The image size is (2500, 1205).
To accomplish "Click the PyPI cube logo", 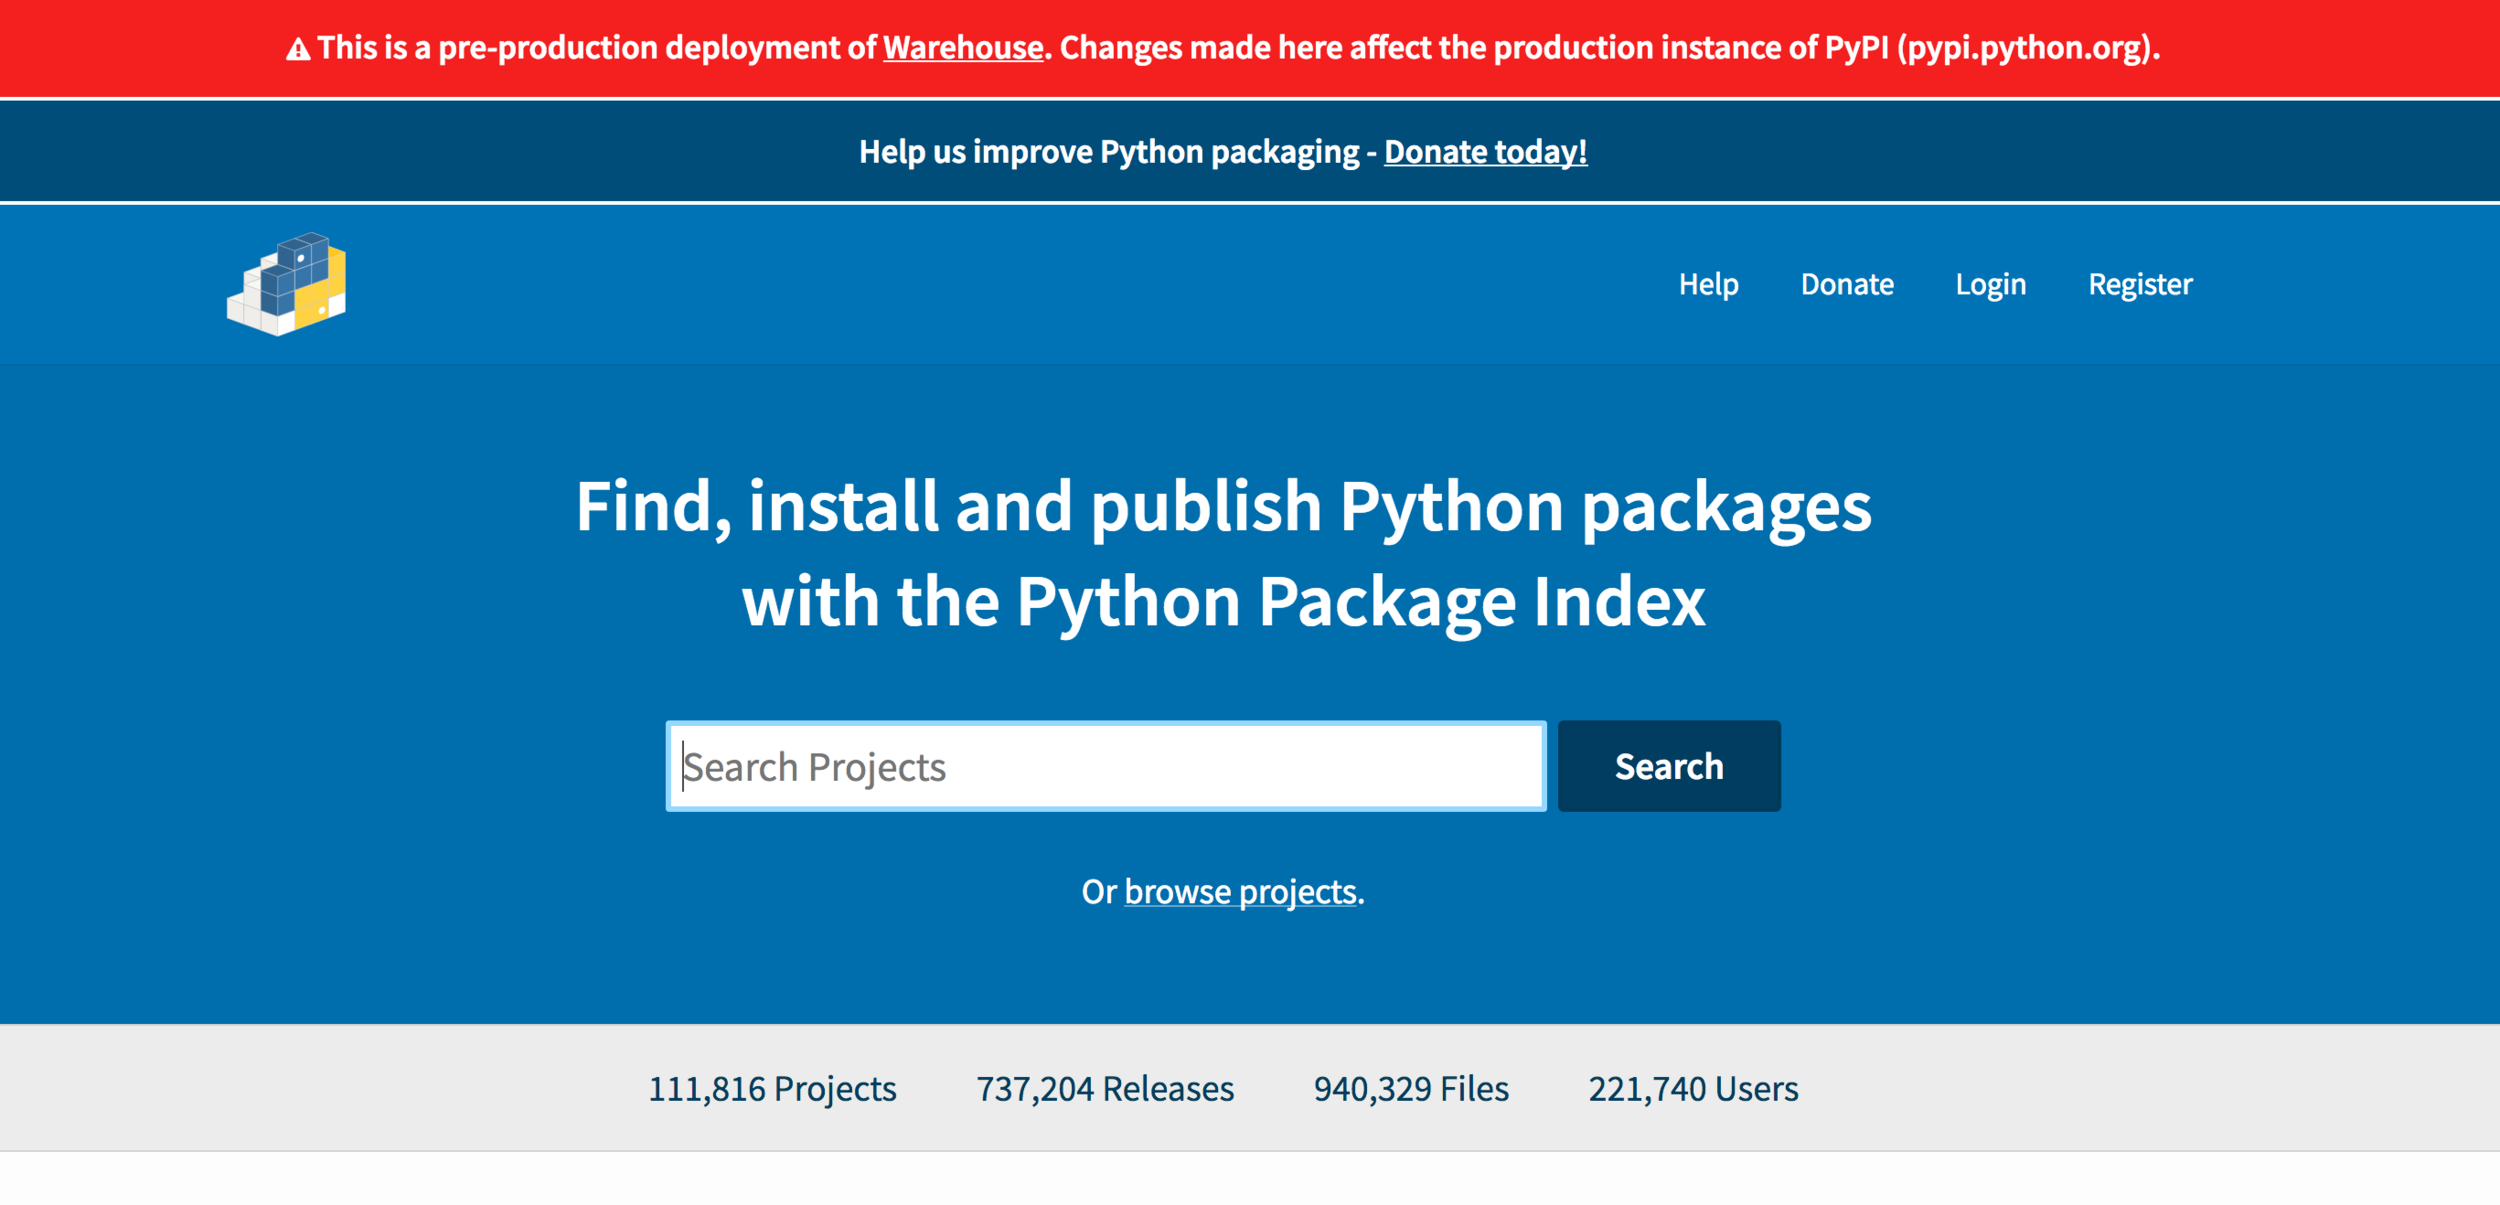I will tap(287, 284).
